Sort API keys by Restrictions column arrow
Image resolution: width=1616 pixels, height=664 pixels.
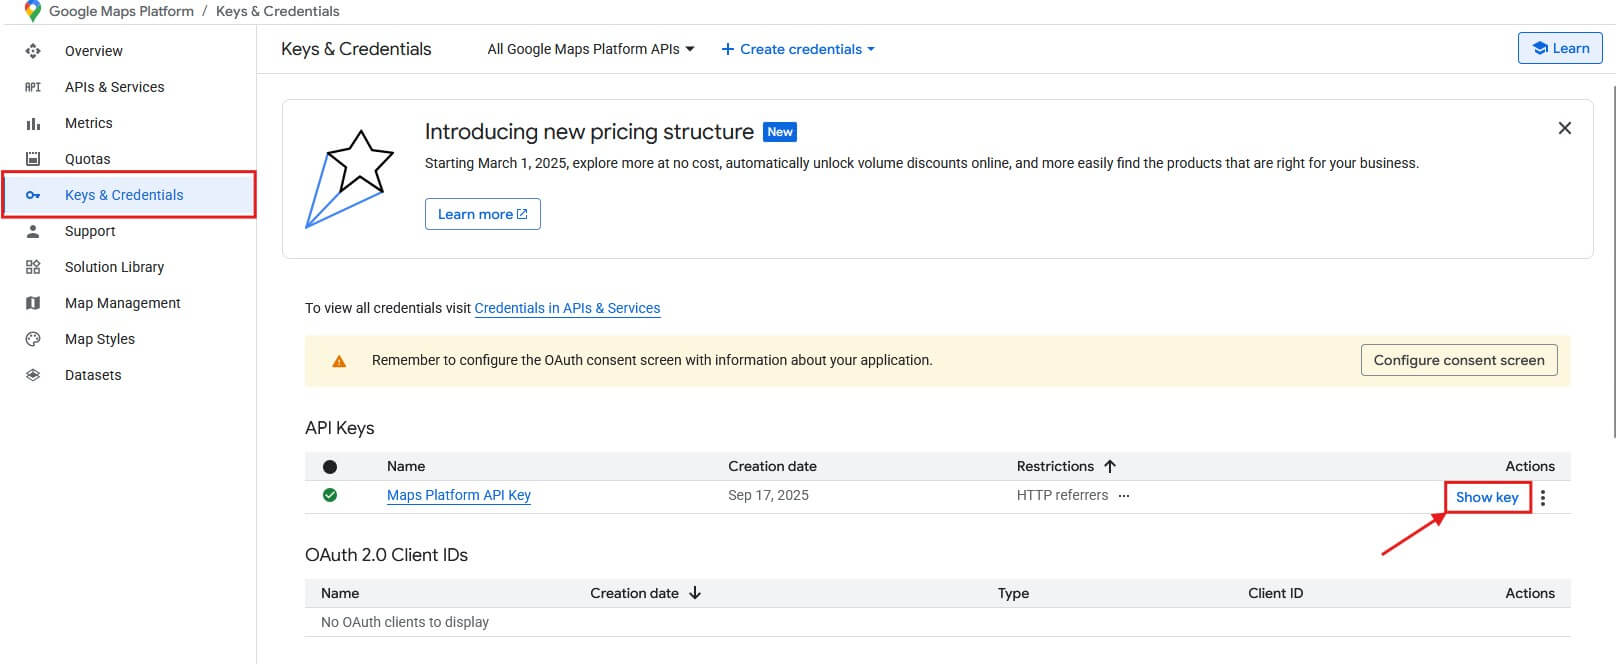(1110, 466)
